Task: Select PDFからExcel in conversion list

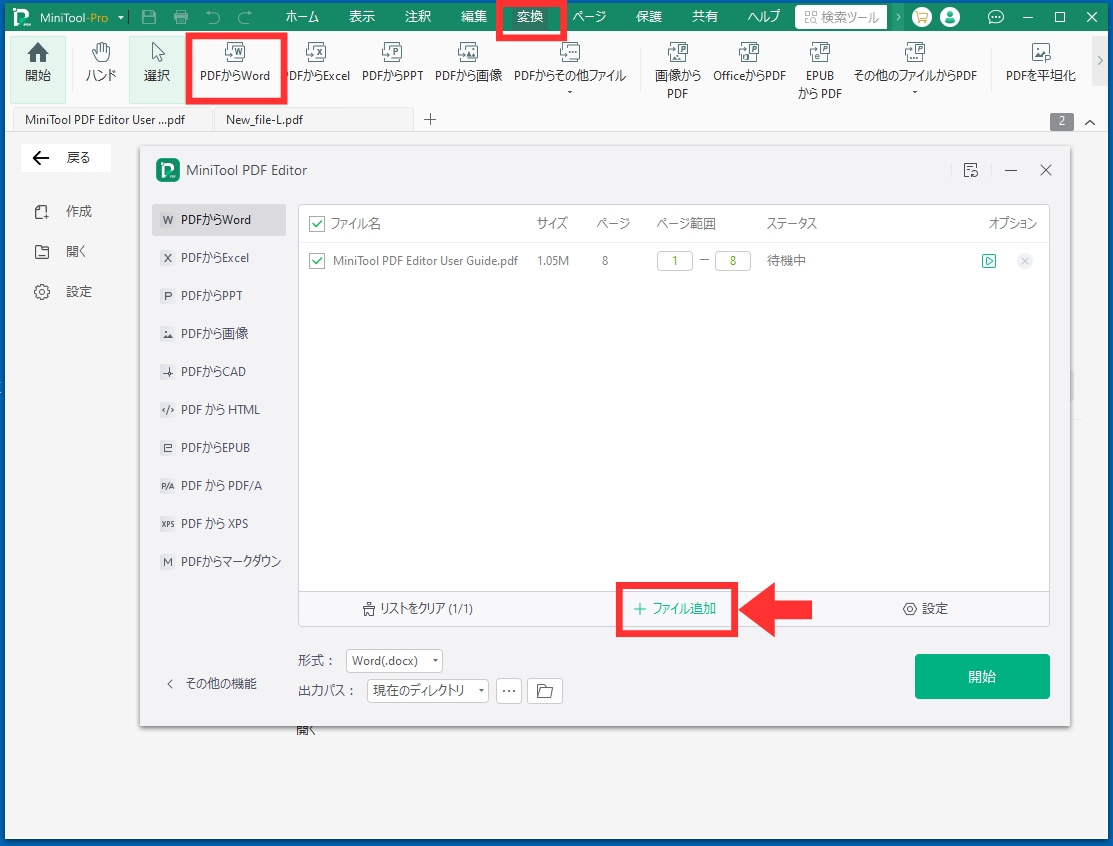Action: [x=219, y=258]
